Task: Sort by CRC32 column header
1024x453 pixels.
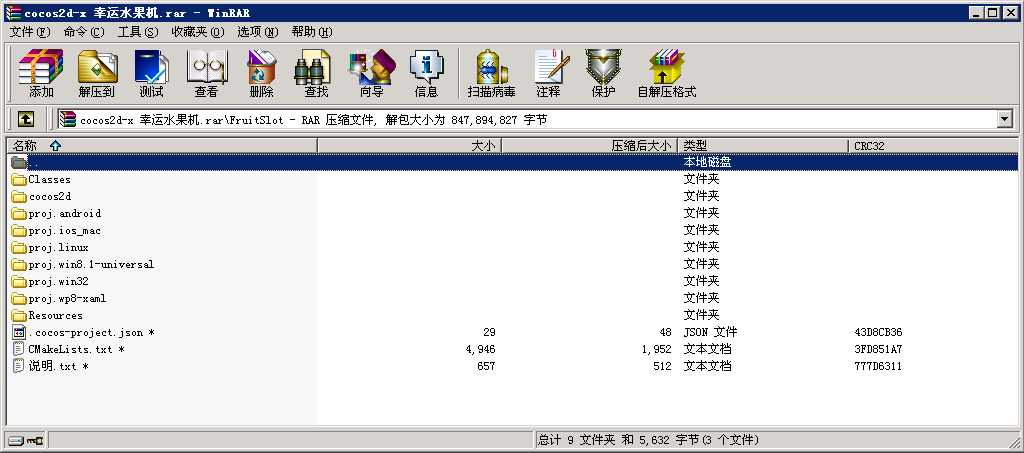Action: tap(932, 146)
